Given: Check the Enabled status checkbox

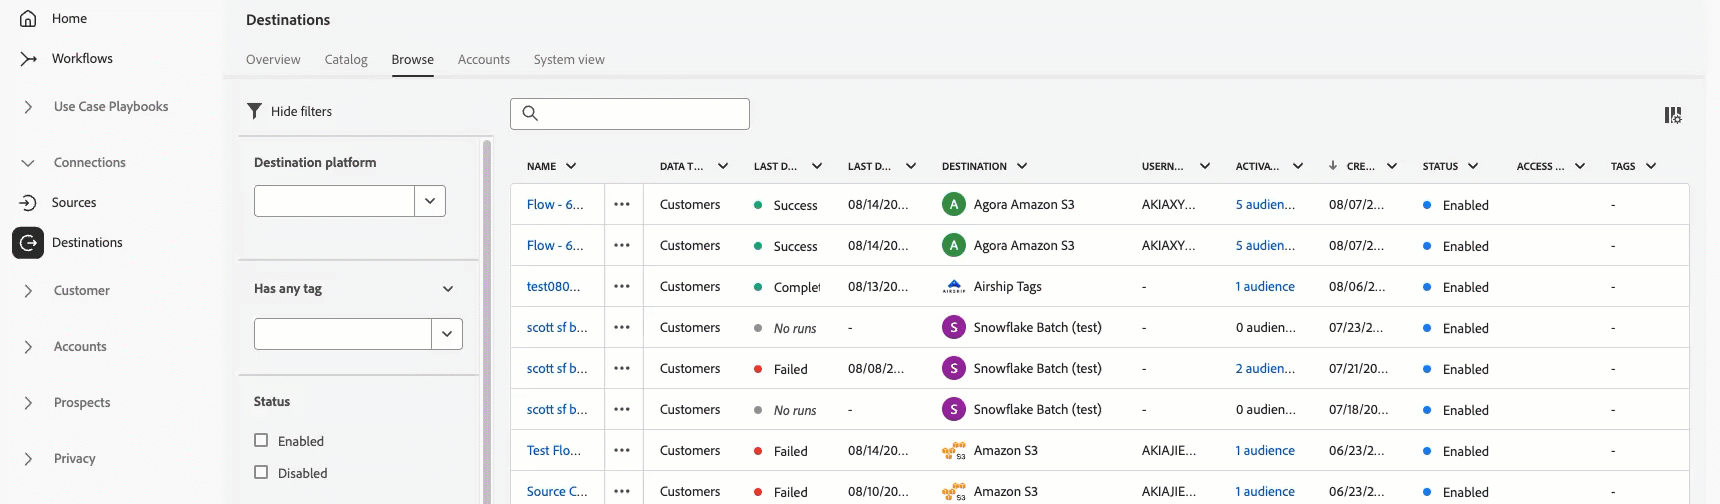Looking at the screenshot, I should [262, 440].
